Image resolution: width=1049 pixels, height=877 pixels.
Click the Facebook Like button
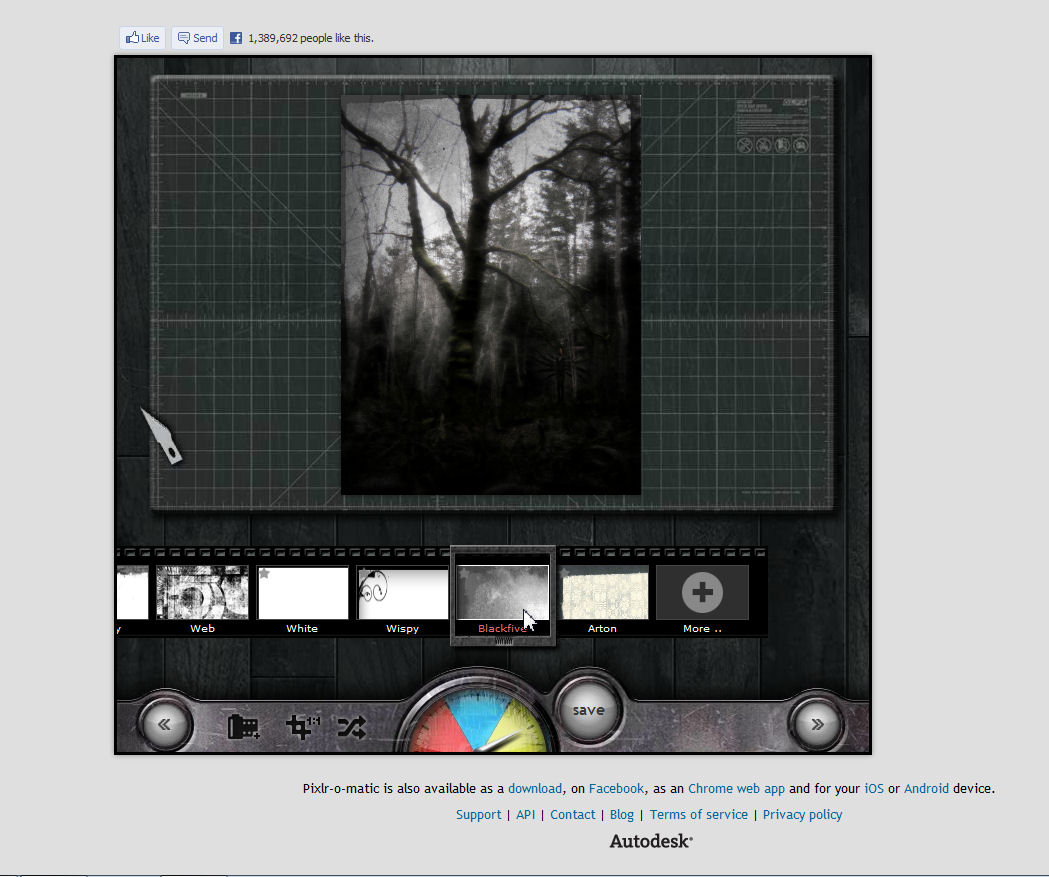tap(142, 38)
